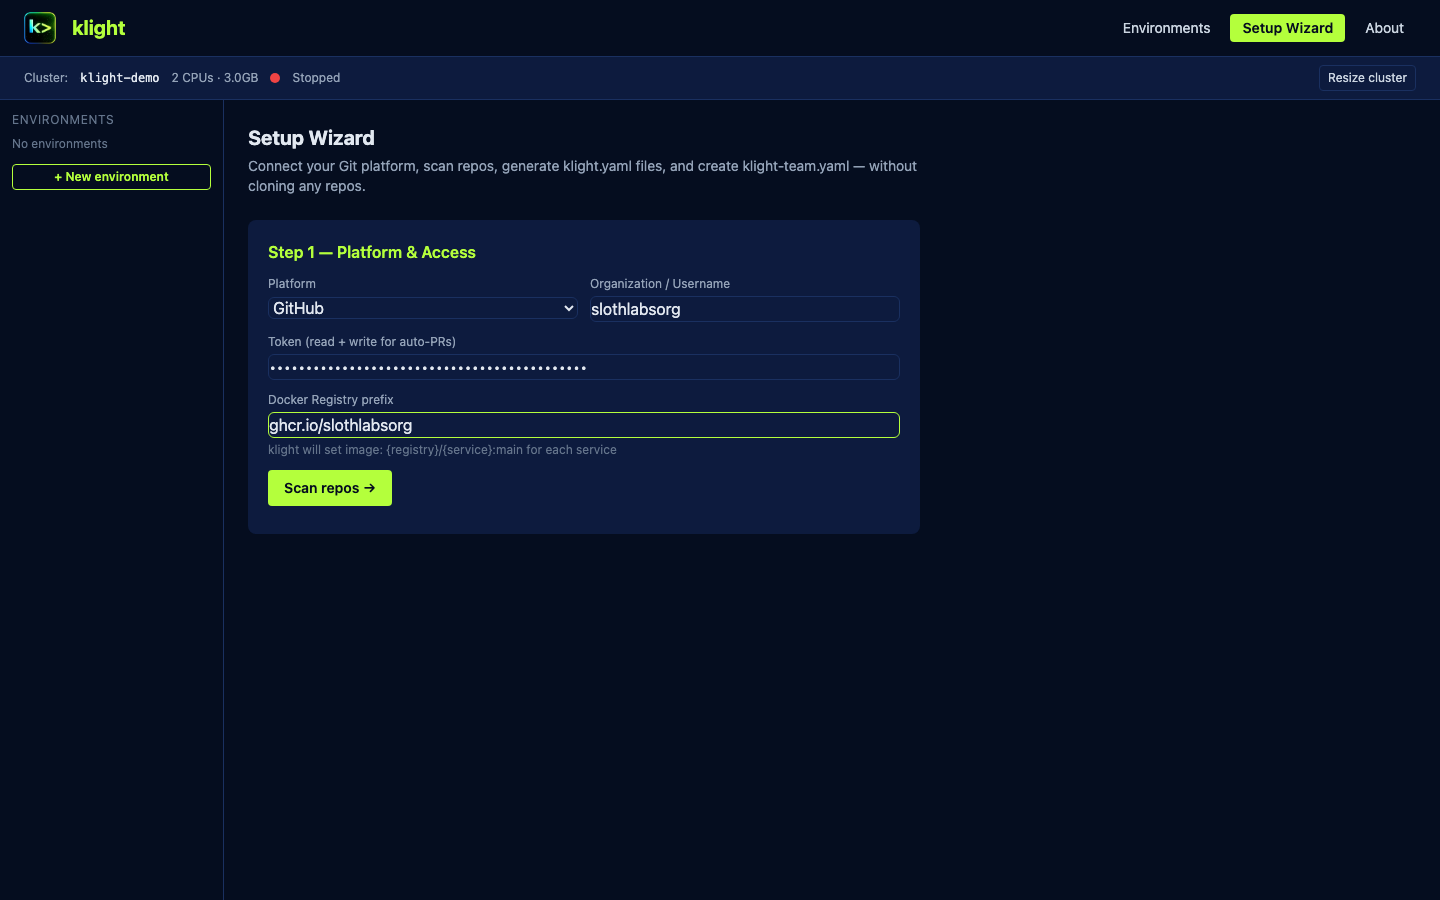Screen dimensions: 1440x900
Task: Click the Resize cluster button
Action: pyautogui.click(x=1367, y=78)
